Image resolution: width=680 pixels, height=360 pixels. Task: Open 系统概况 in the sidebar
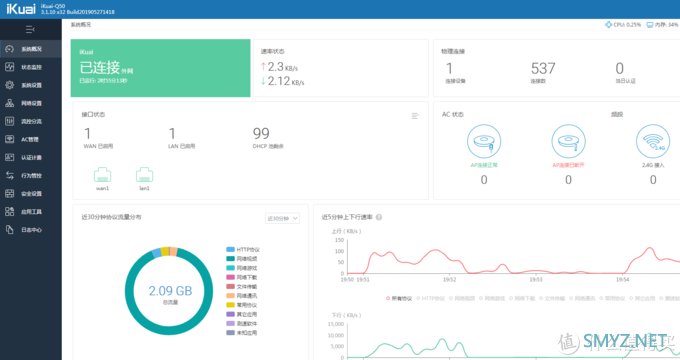pos(31,49)
